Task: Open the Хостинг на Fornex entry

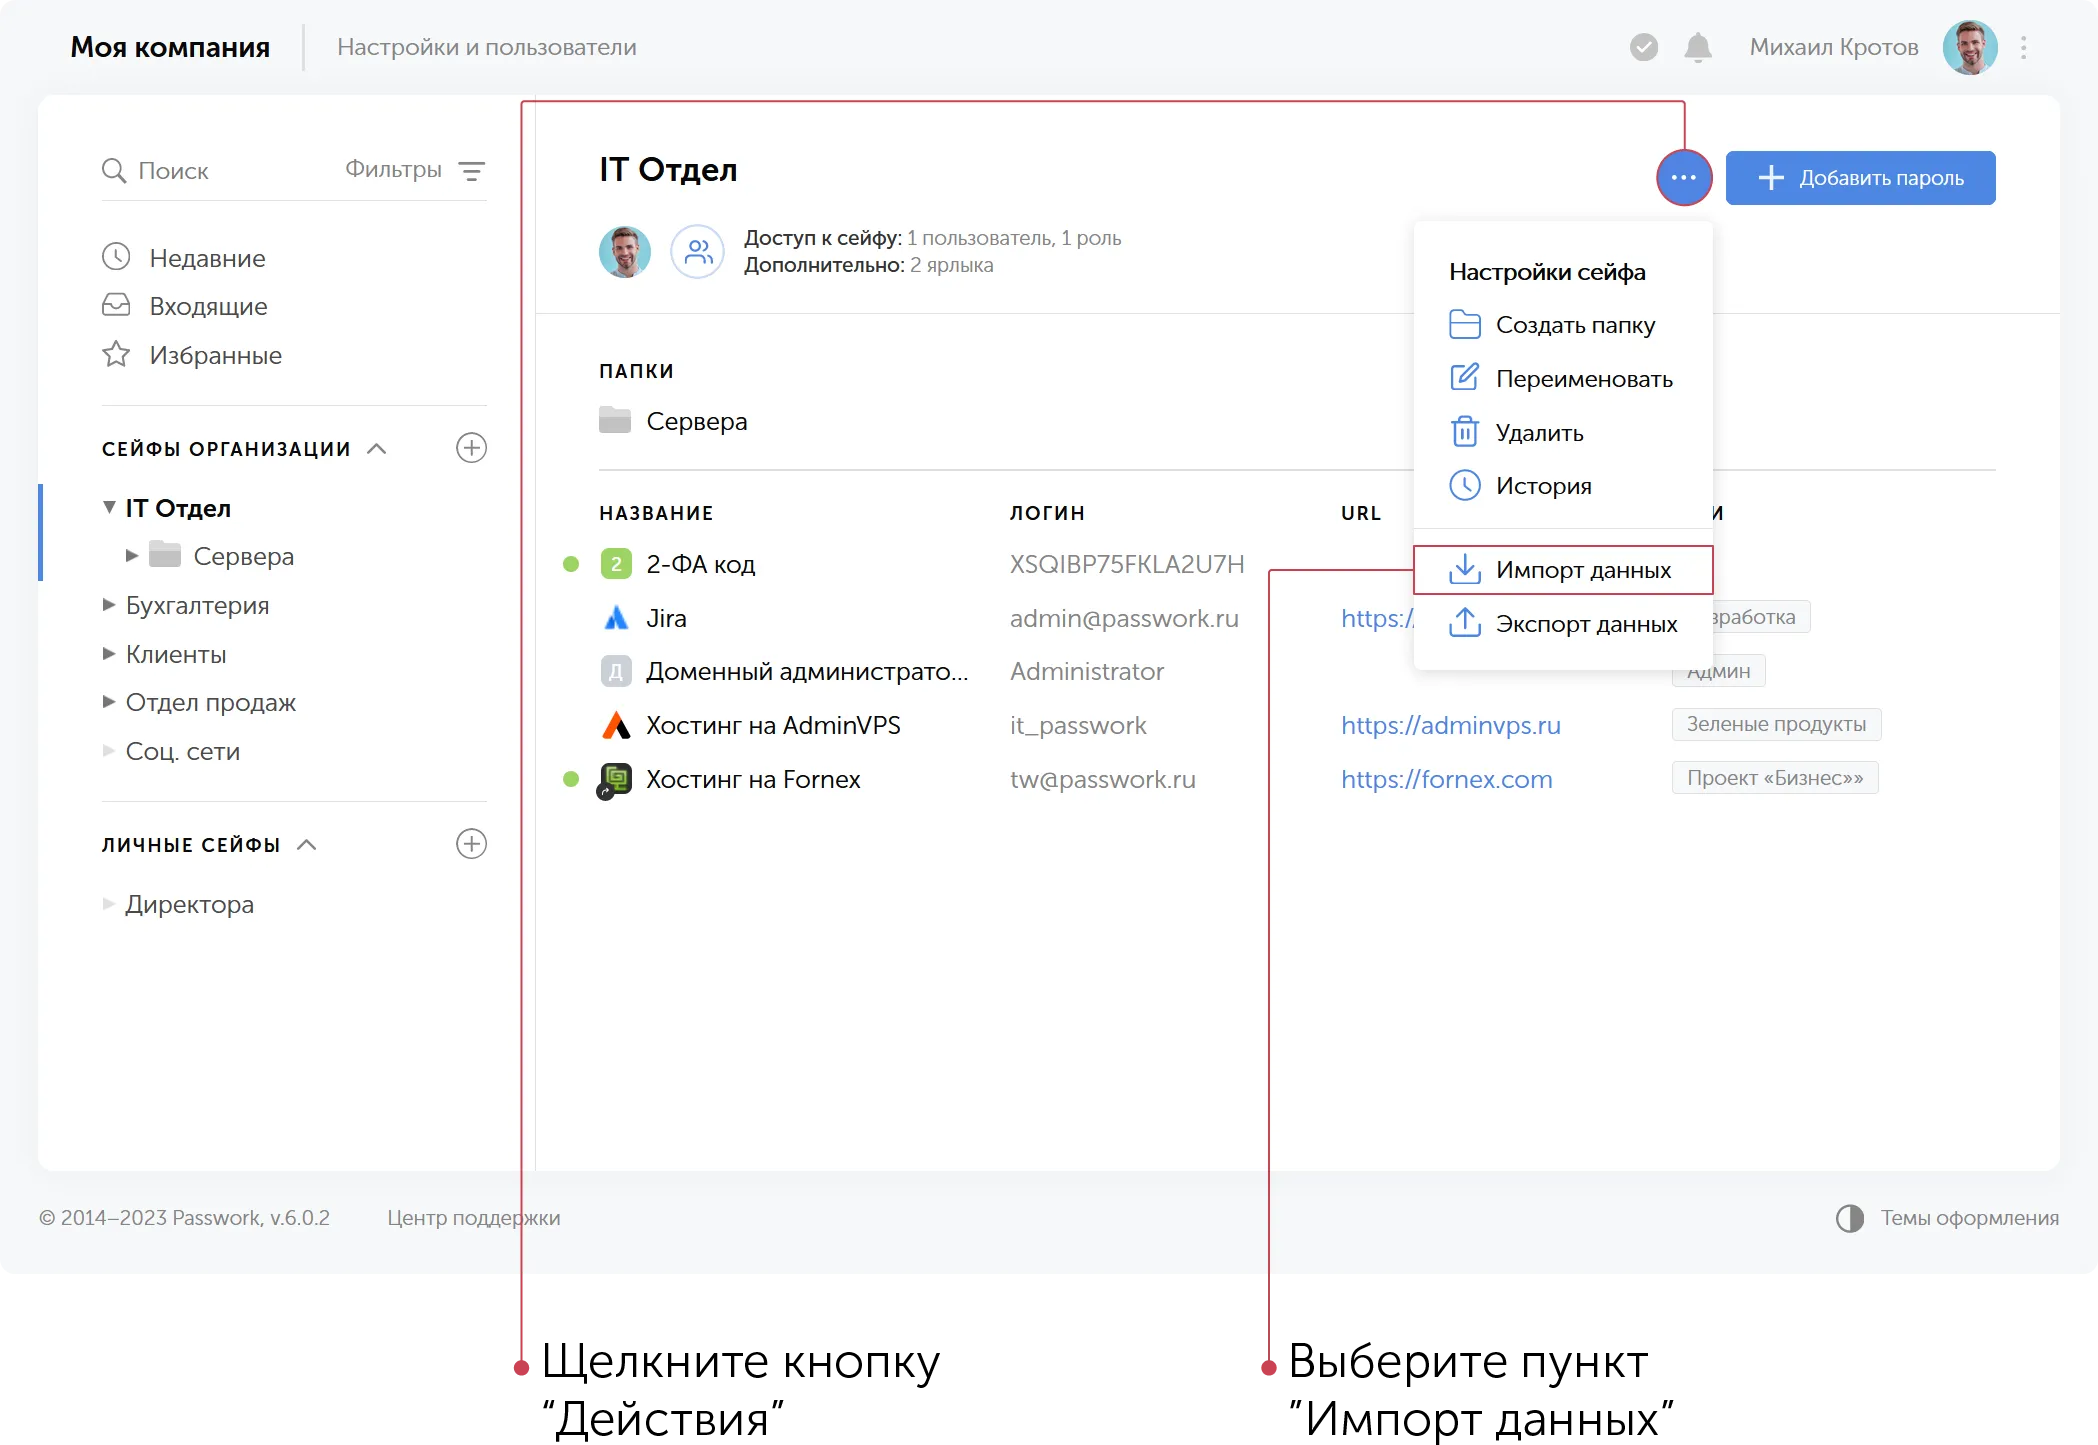Action: [x=752, y=779]
